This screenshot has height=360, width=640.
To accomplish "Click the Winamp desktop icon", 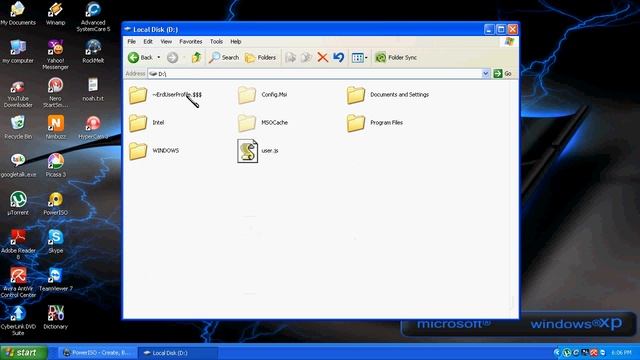I will [x=56, y=14].
